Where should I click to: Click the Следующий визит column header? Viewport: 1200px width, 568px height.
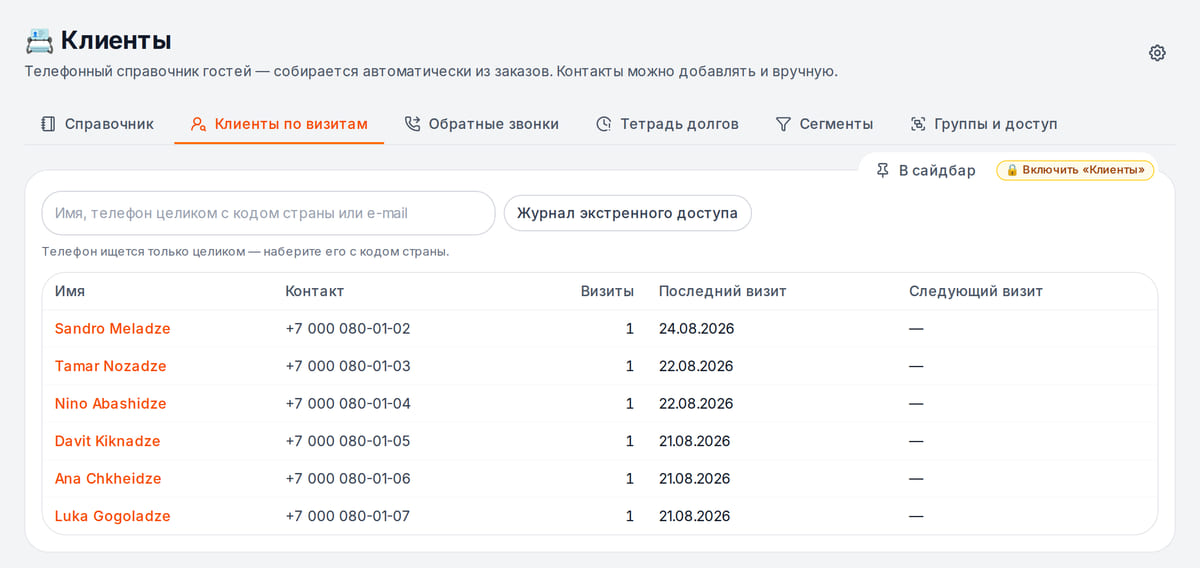[x=976, y=291]
